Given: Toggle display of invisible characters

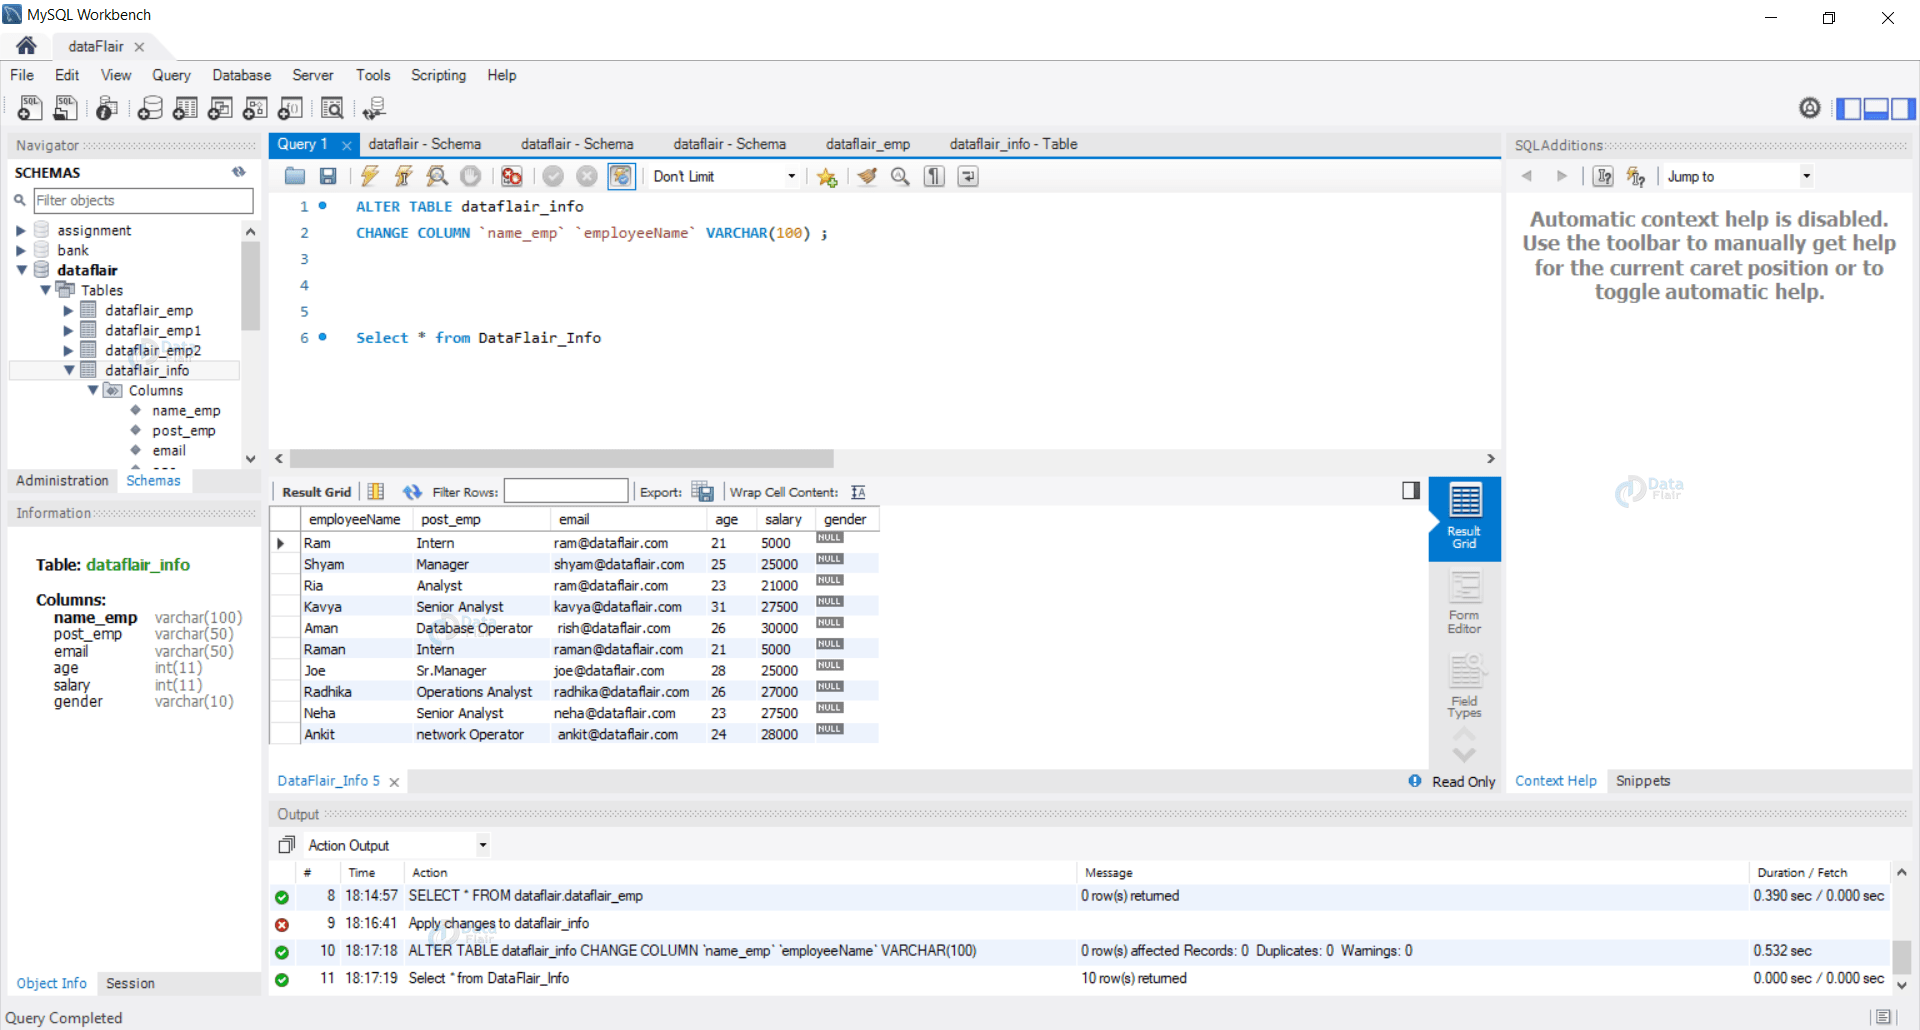Looking at the screenshot, I should tap(933, 176).
